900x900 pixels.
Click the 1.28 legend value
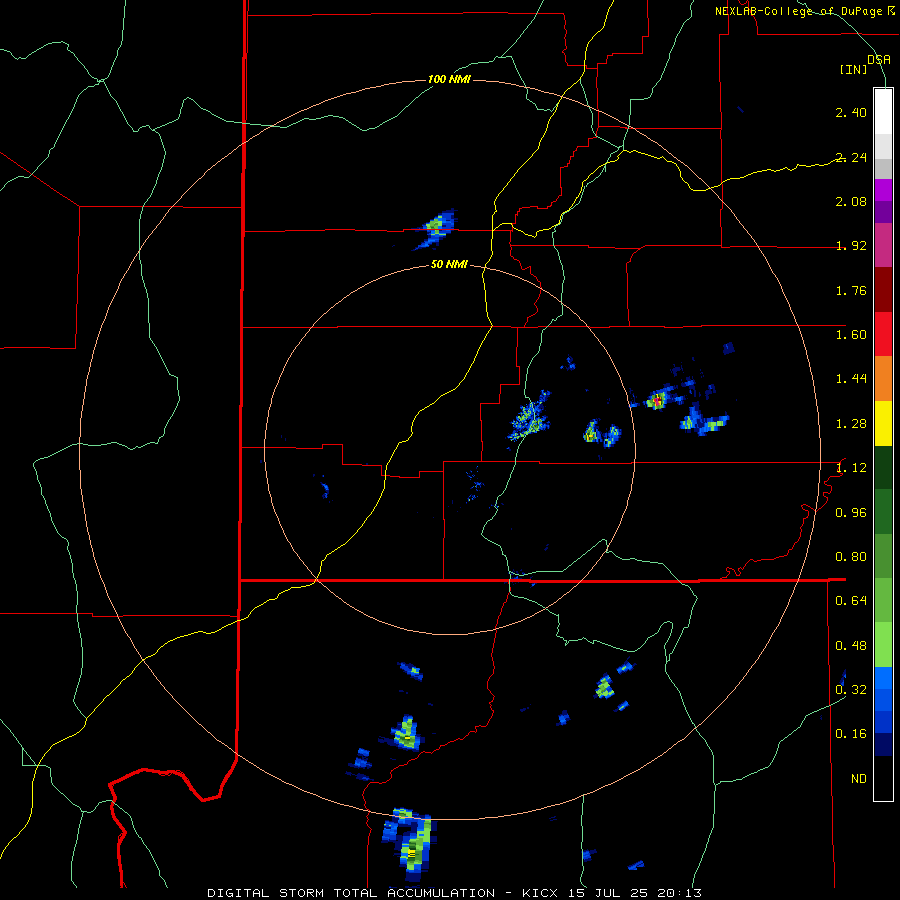pyautogui.click(x=851, y=424)
